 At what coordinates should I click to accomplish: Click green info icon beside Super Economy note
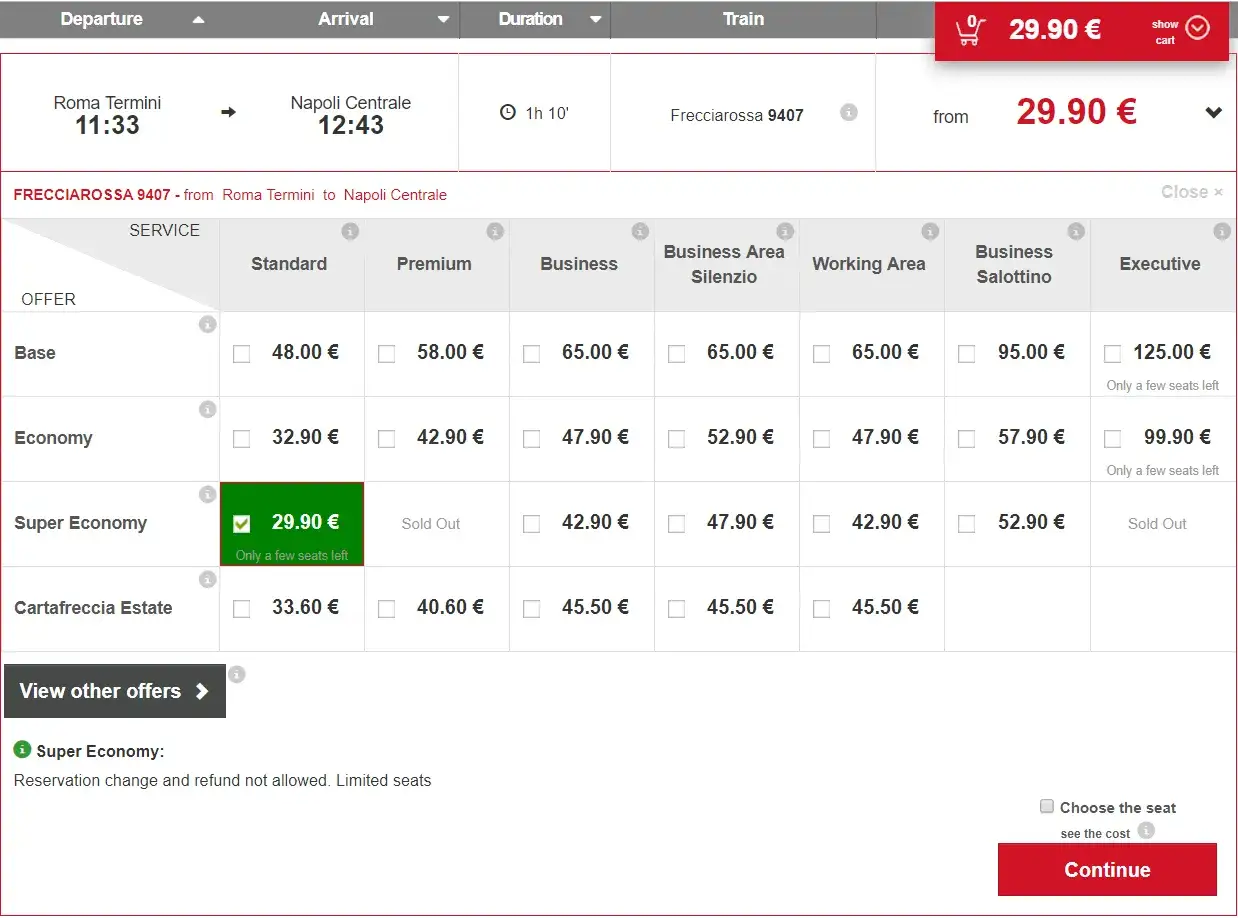tap(22, 749)
